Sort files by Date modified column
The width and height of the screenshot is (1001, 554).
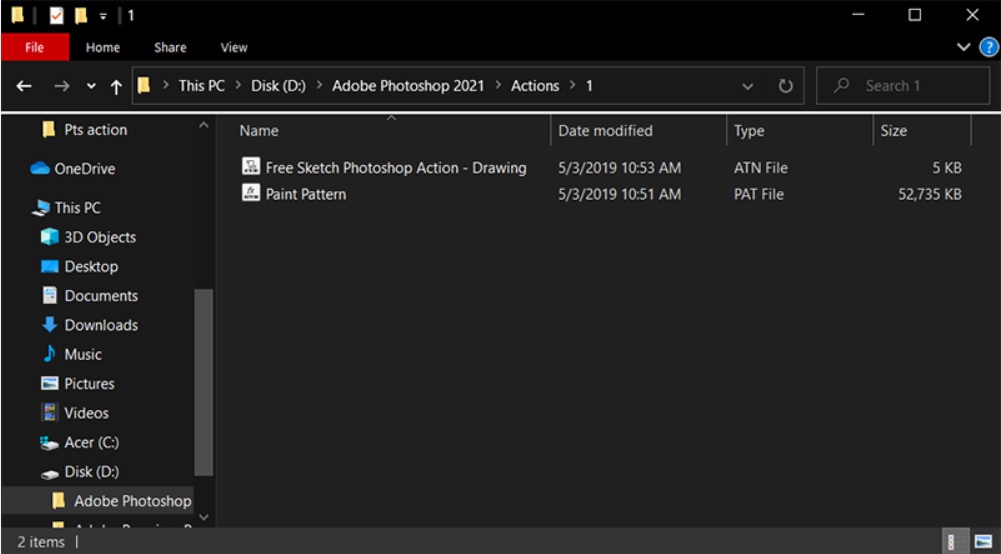[605, 131]
